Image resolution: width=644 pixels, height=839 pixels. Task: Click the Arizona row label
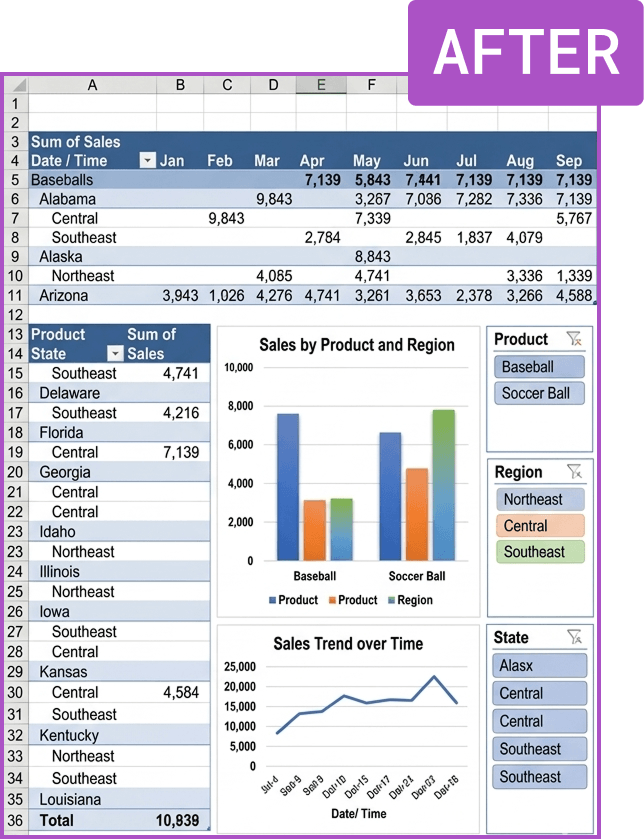click(x=64, y=295)
